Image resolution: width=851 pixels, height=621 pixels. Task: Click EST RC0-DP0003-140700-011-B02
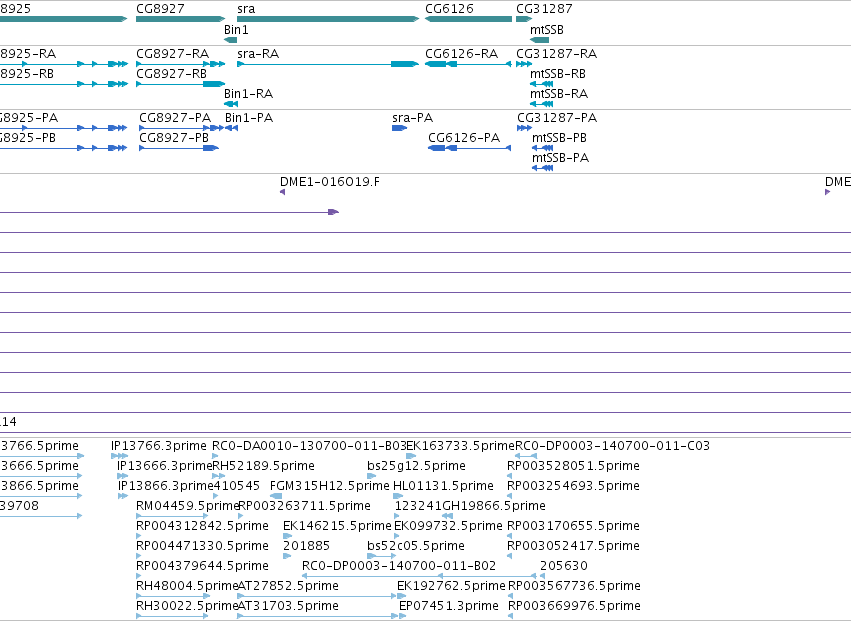pos(399,566)
